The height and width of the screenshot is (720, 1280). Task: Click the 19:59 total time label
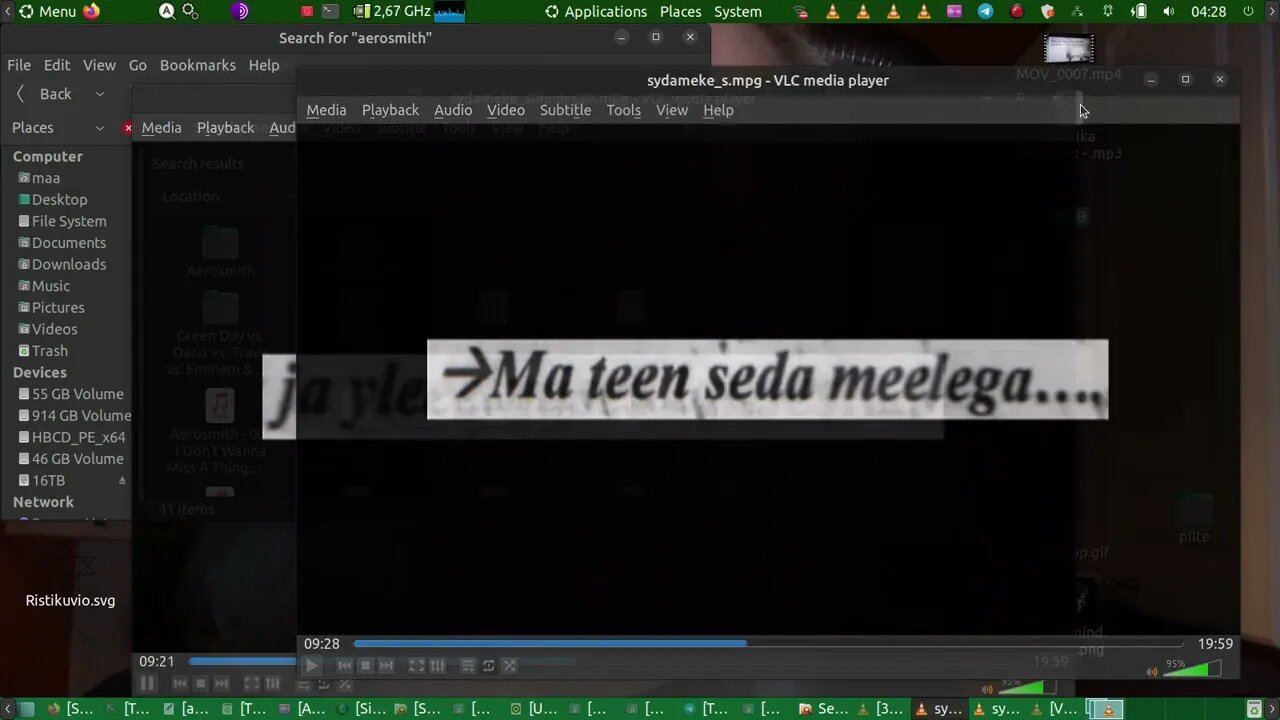(1215, 644)
